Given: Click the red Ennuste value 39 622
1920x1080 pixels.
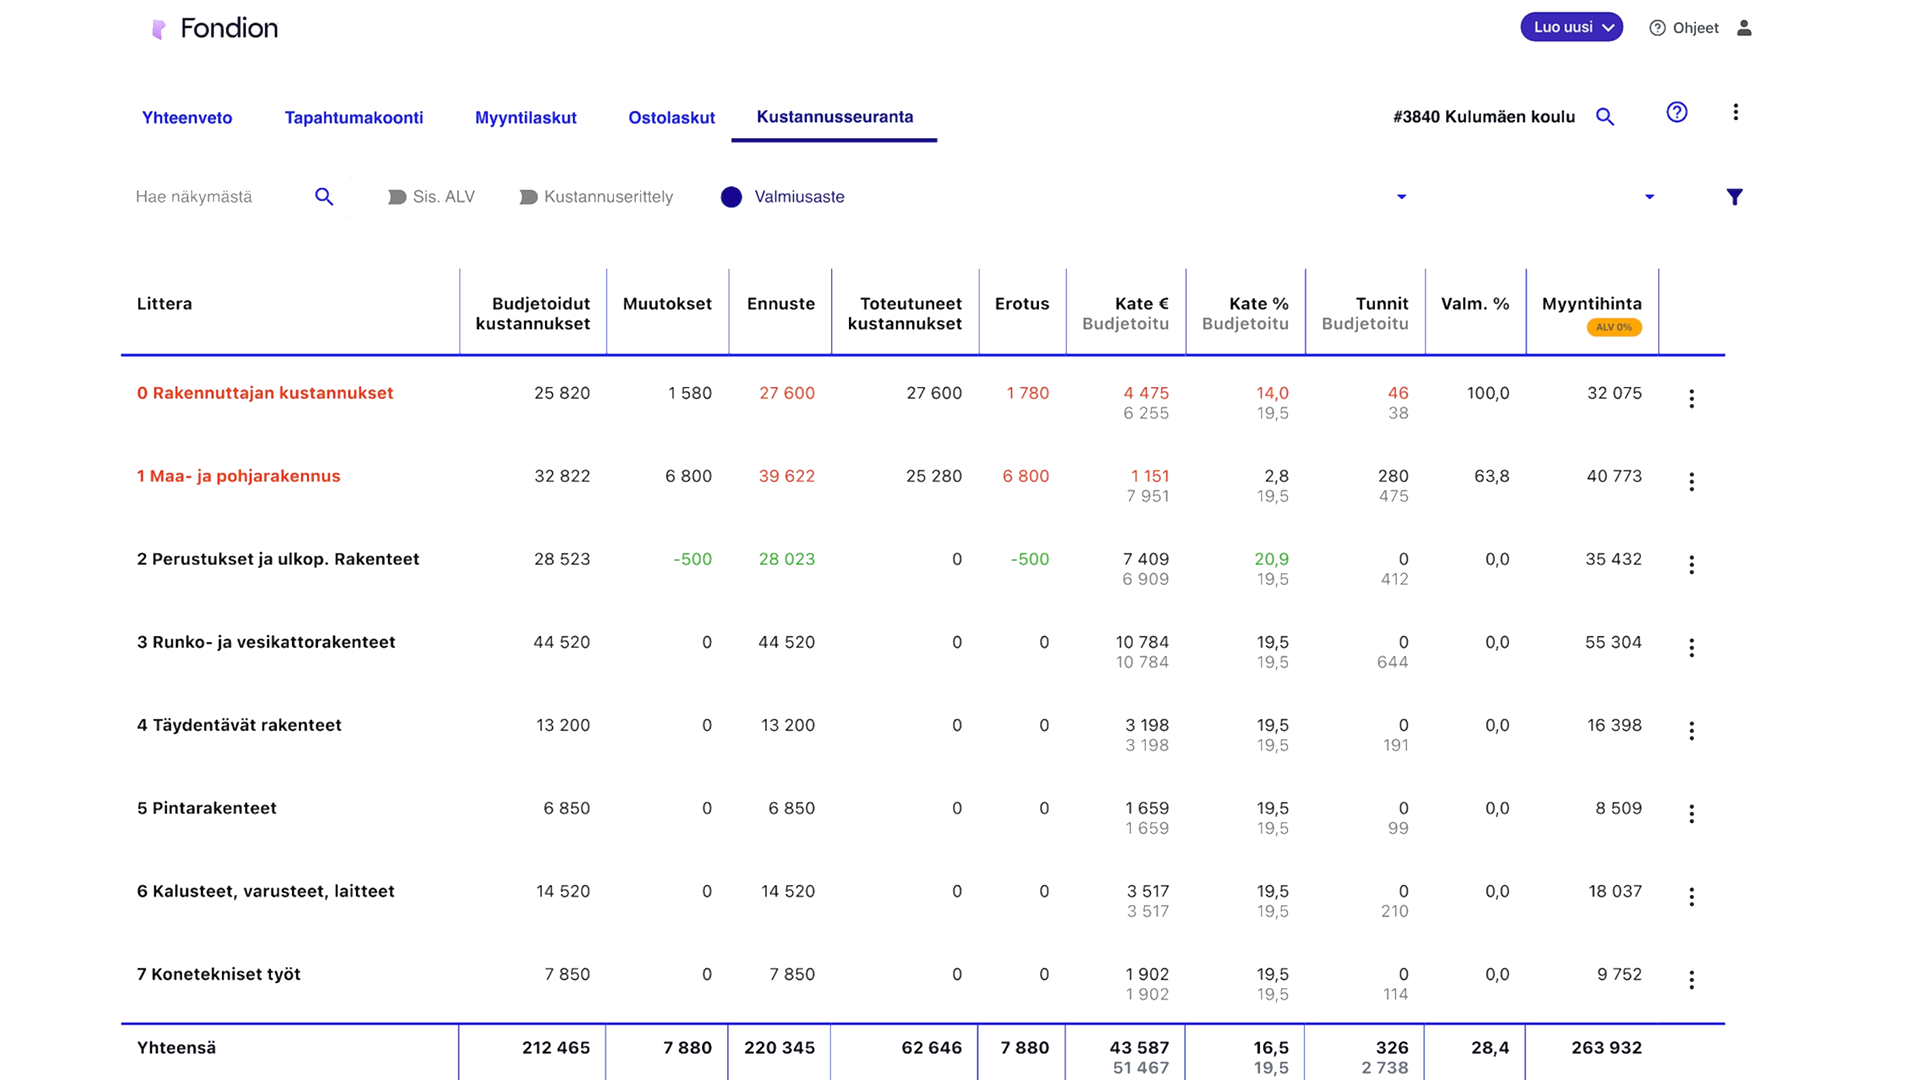Looking at the screenshot, I should pos(787,476).
